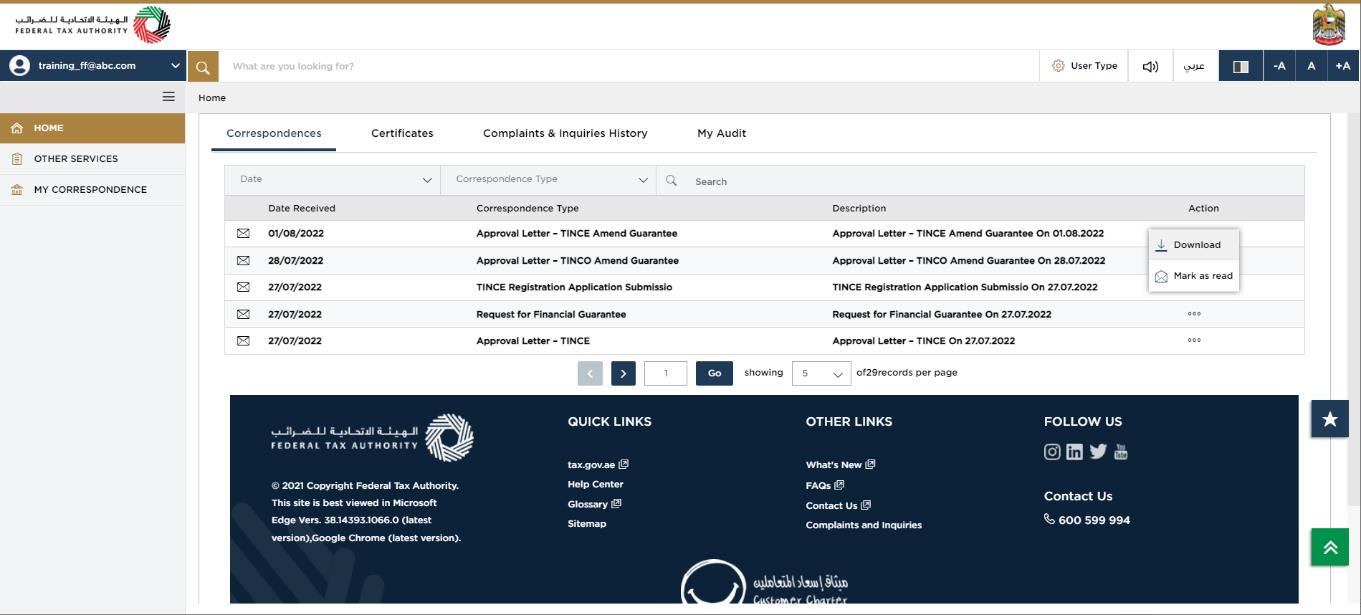Toggle the high-contrast mode icon
The height and width of the screenshot is (615, 1361).
pos(1241,66)
